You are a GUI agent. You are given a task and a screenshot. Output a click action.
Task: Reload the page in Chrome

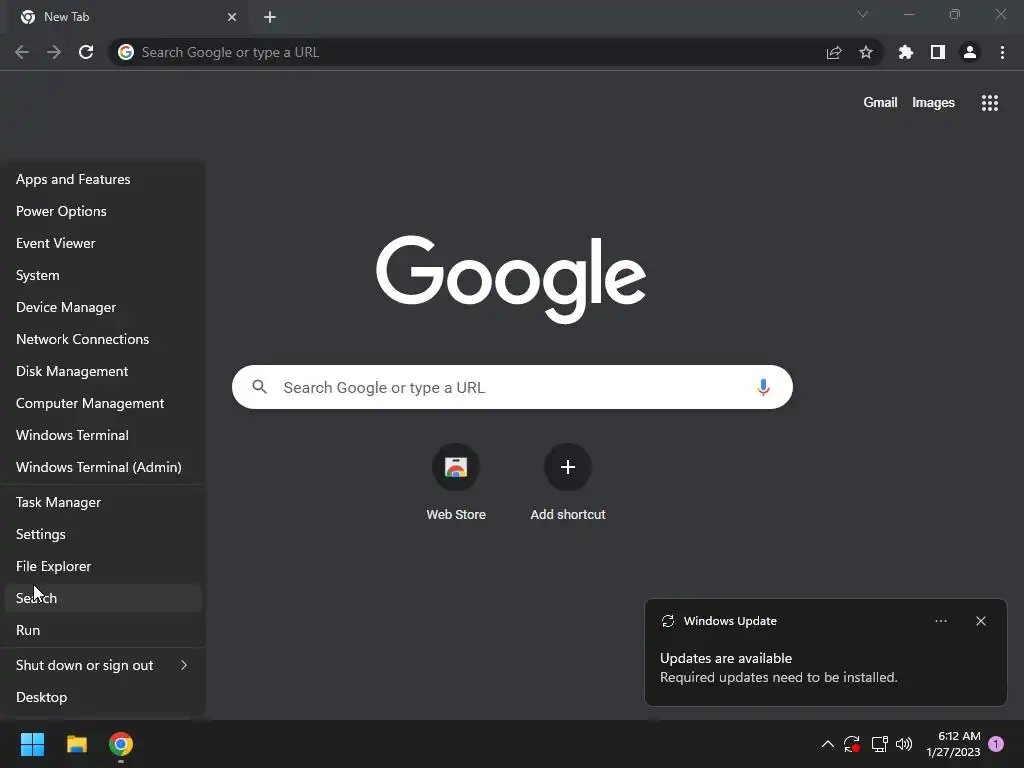tap(86, 52)
